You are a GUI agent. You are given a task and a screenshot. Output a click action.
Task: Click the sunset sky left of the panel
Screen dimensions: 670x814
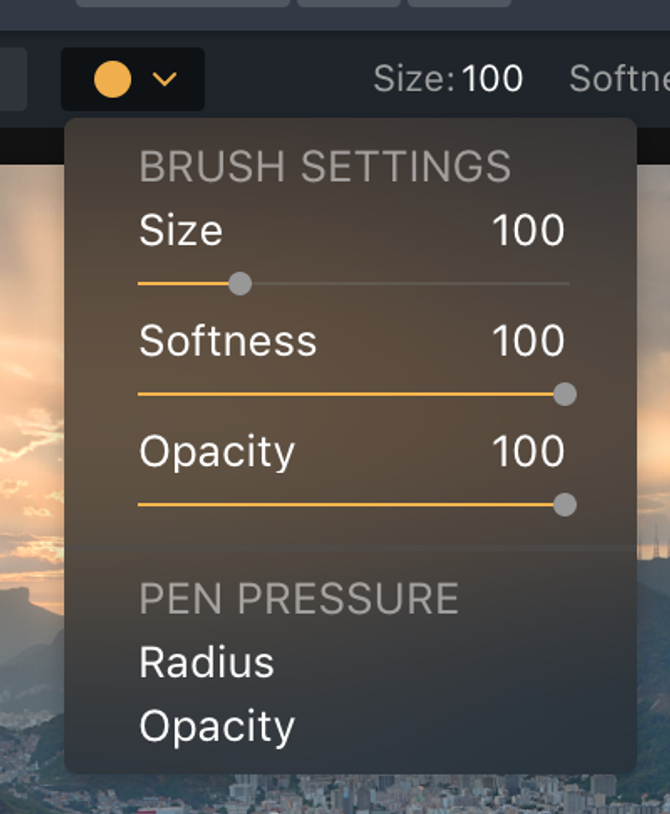pos(31,363)
